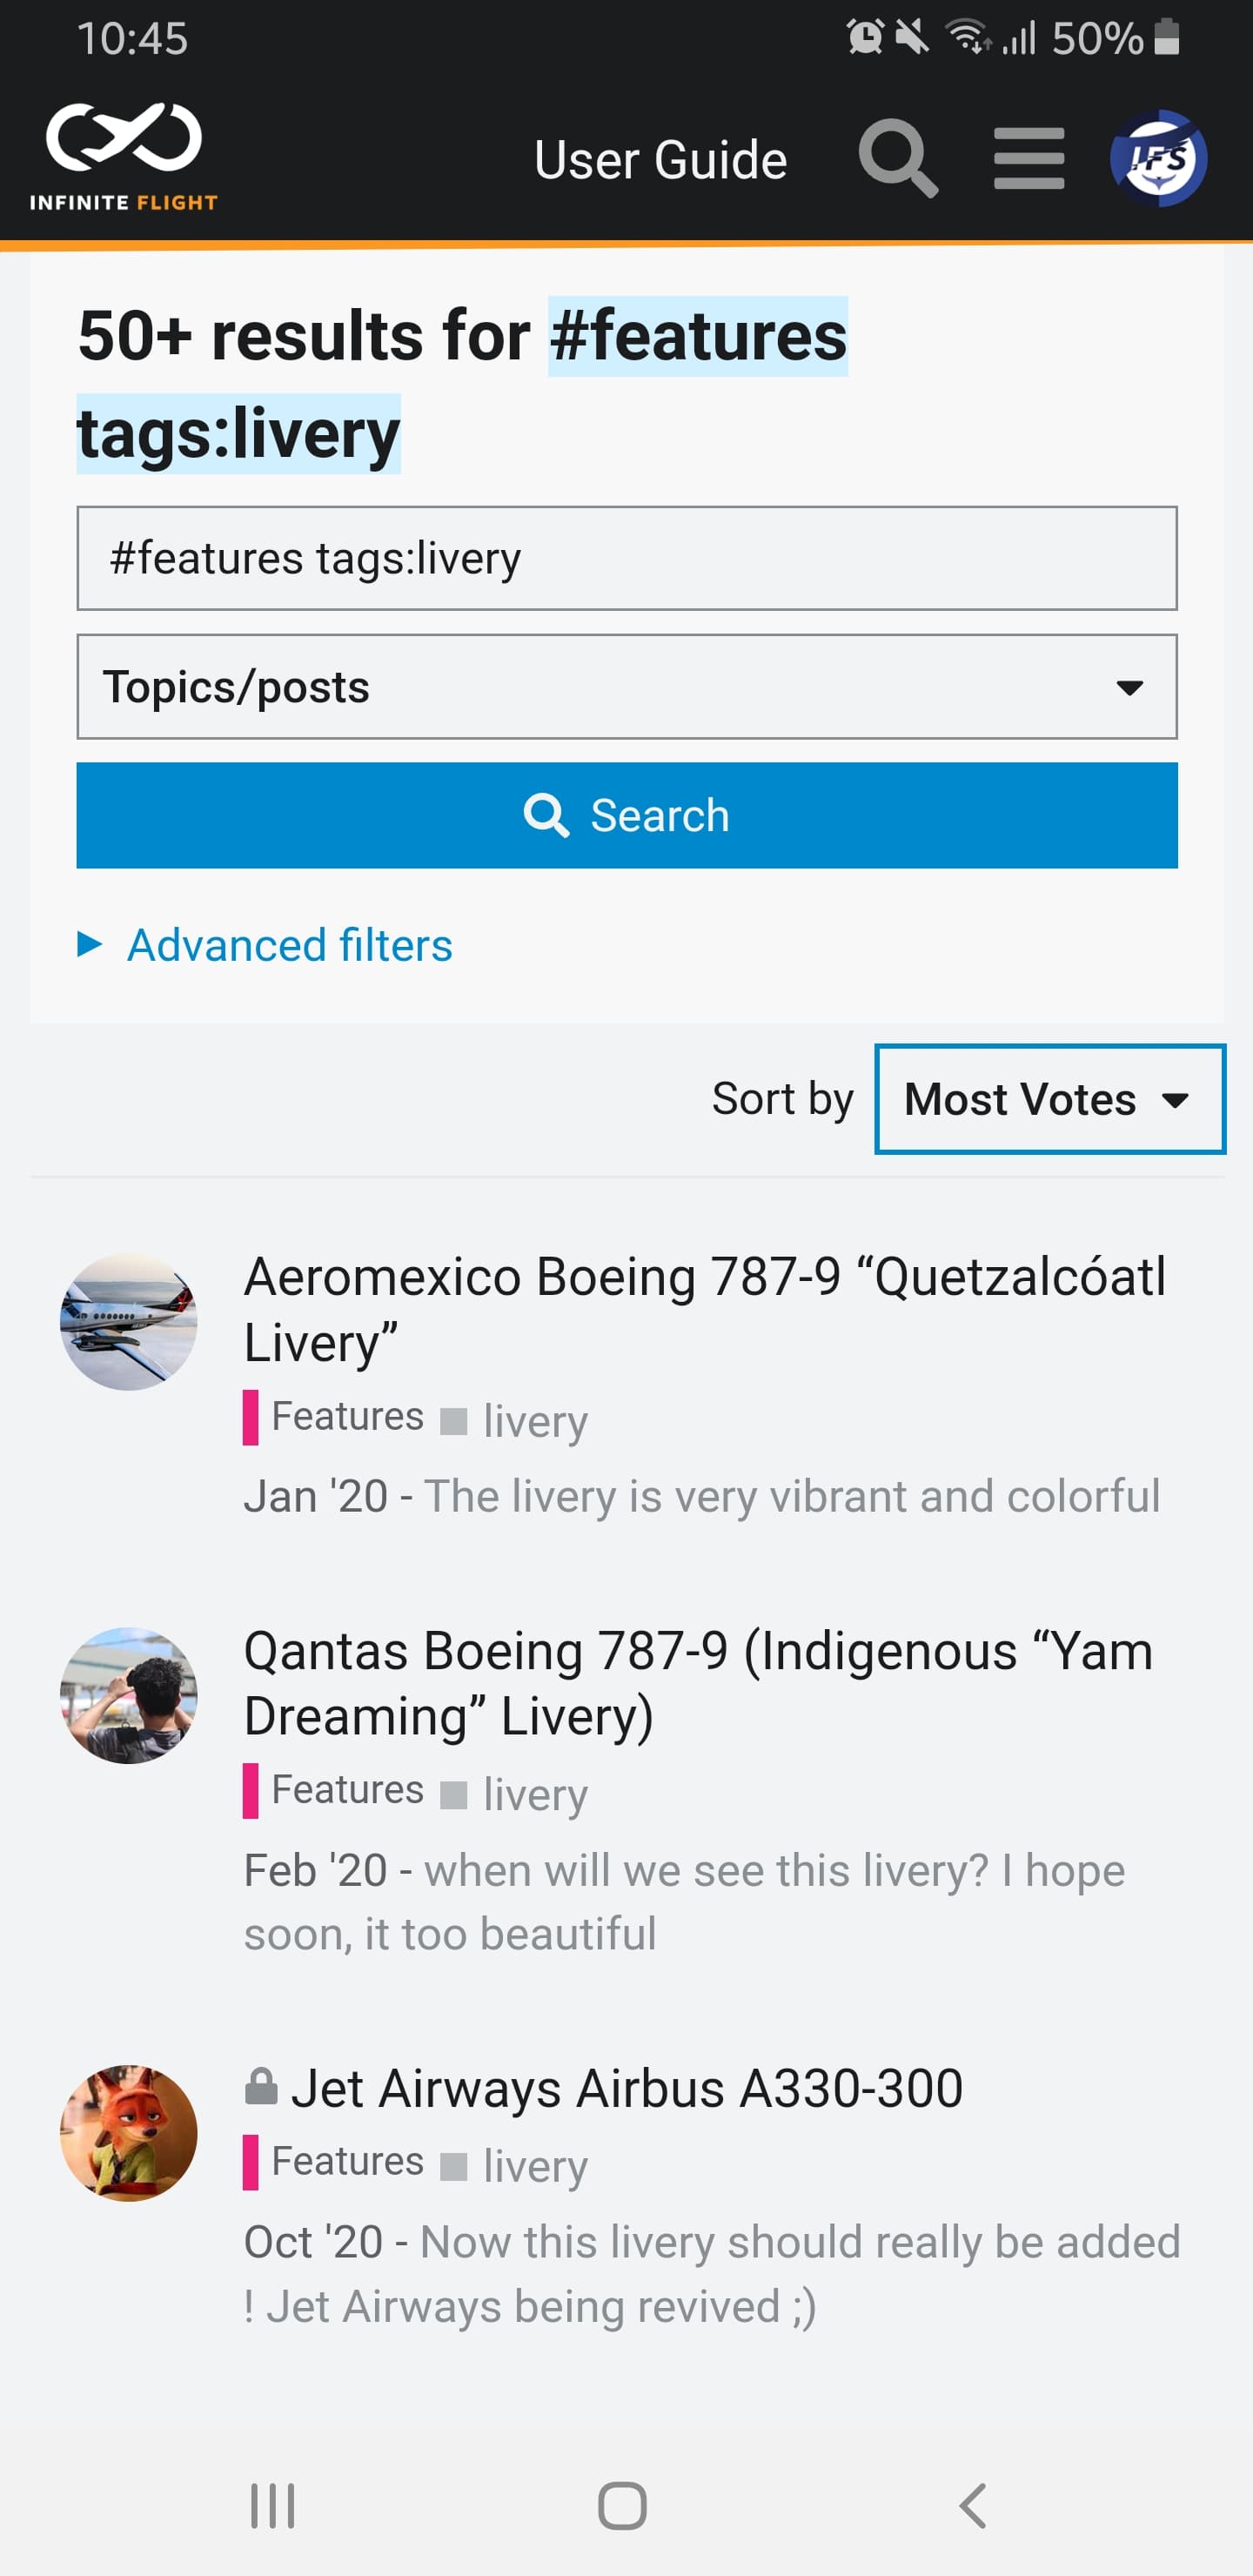Open the IFS user profile avatar
This screenshot has width=1253, height=2576.
(1158, 158)
